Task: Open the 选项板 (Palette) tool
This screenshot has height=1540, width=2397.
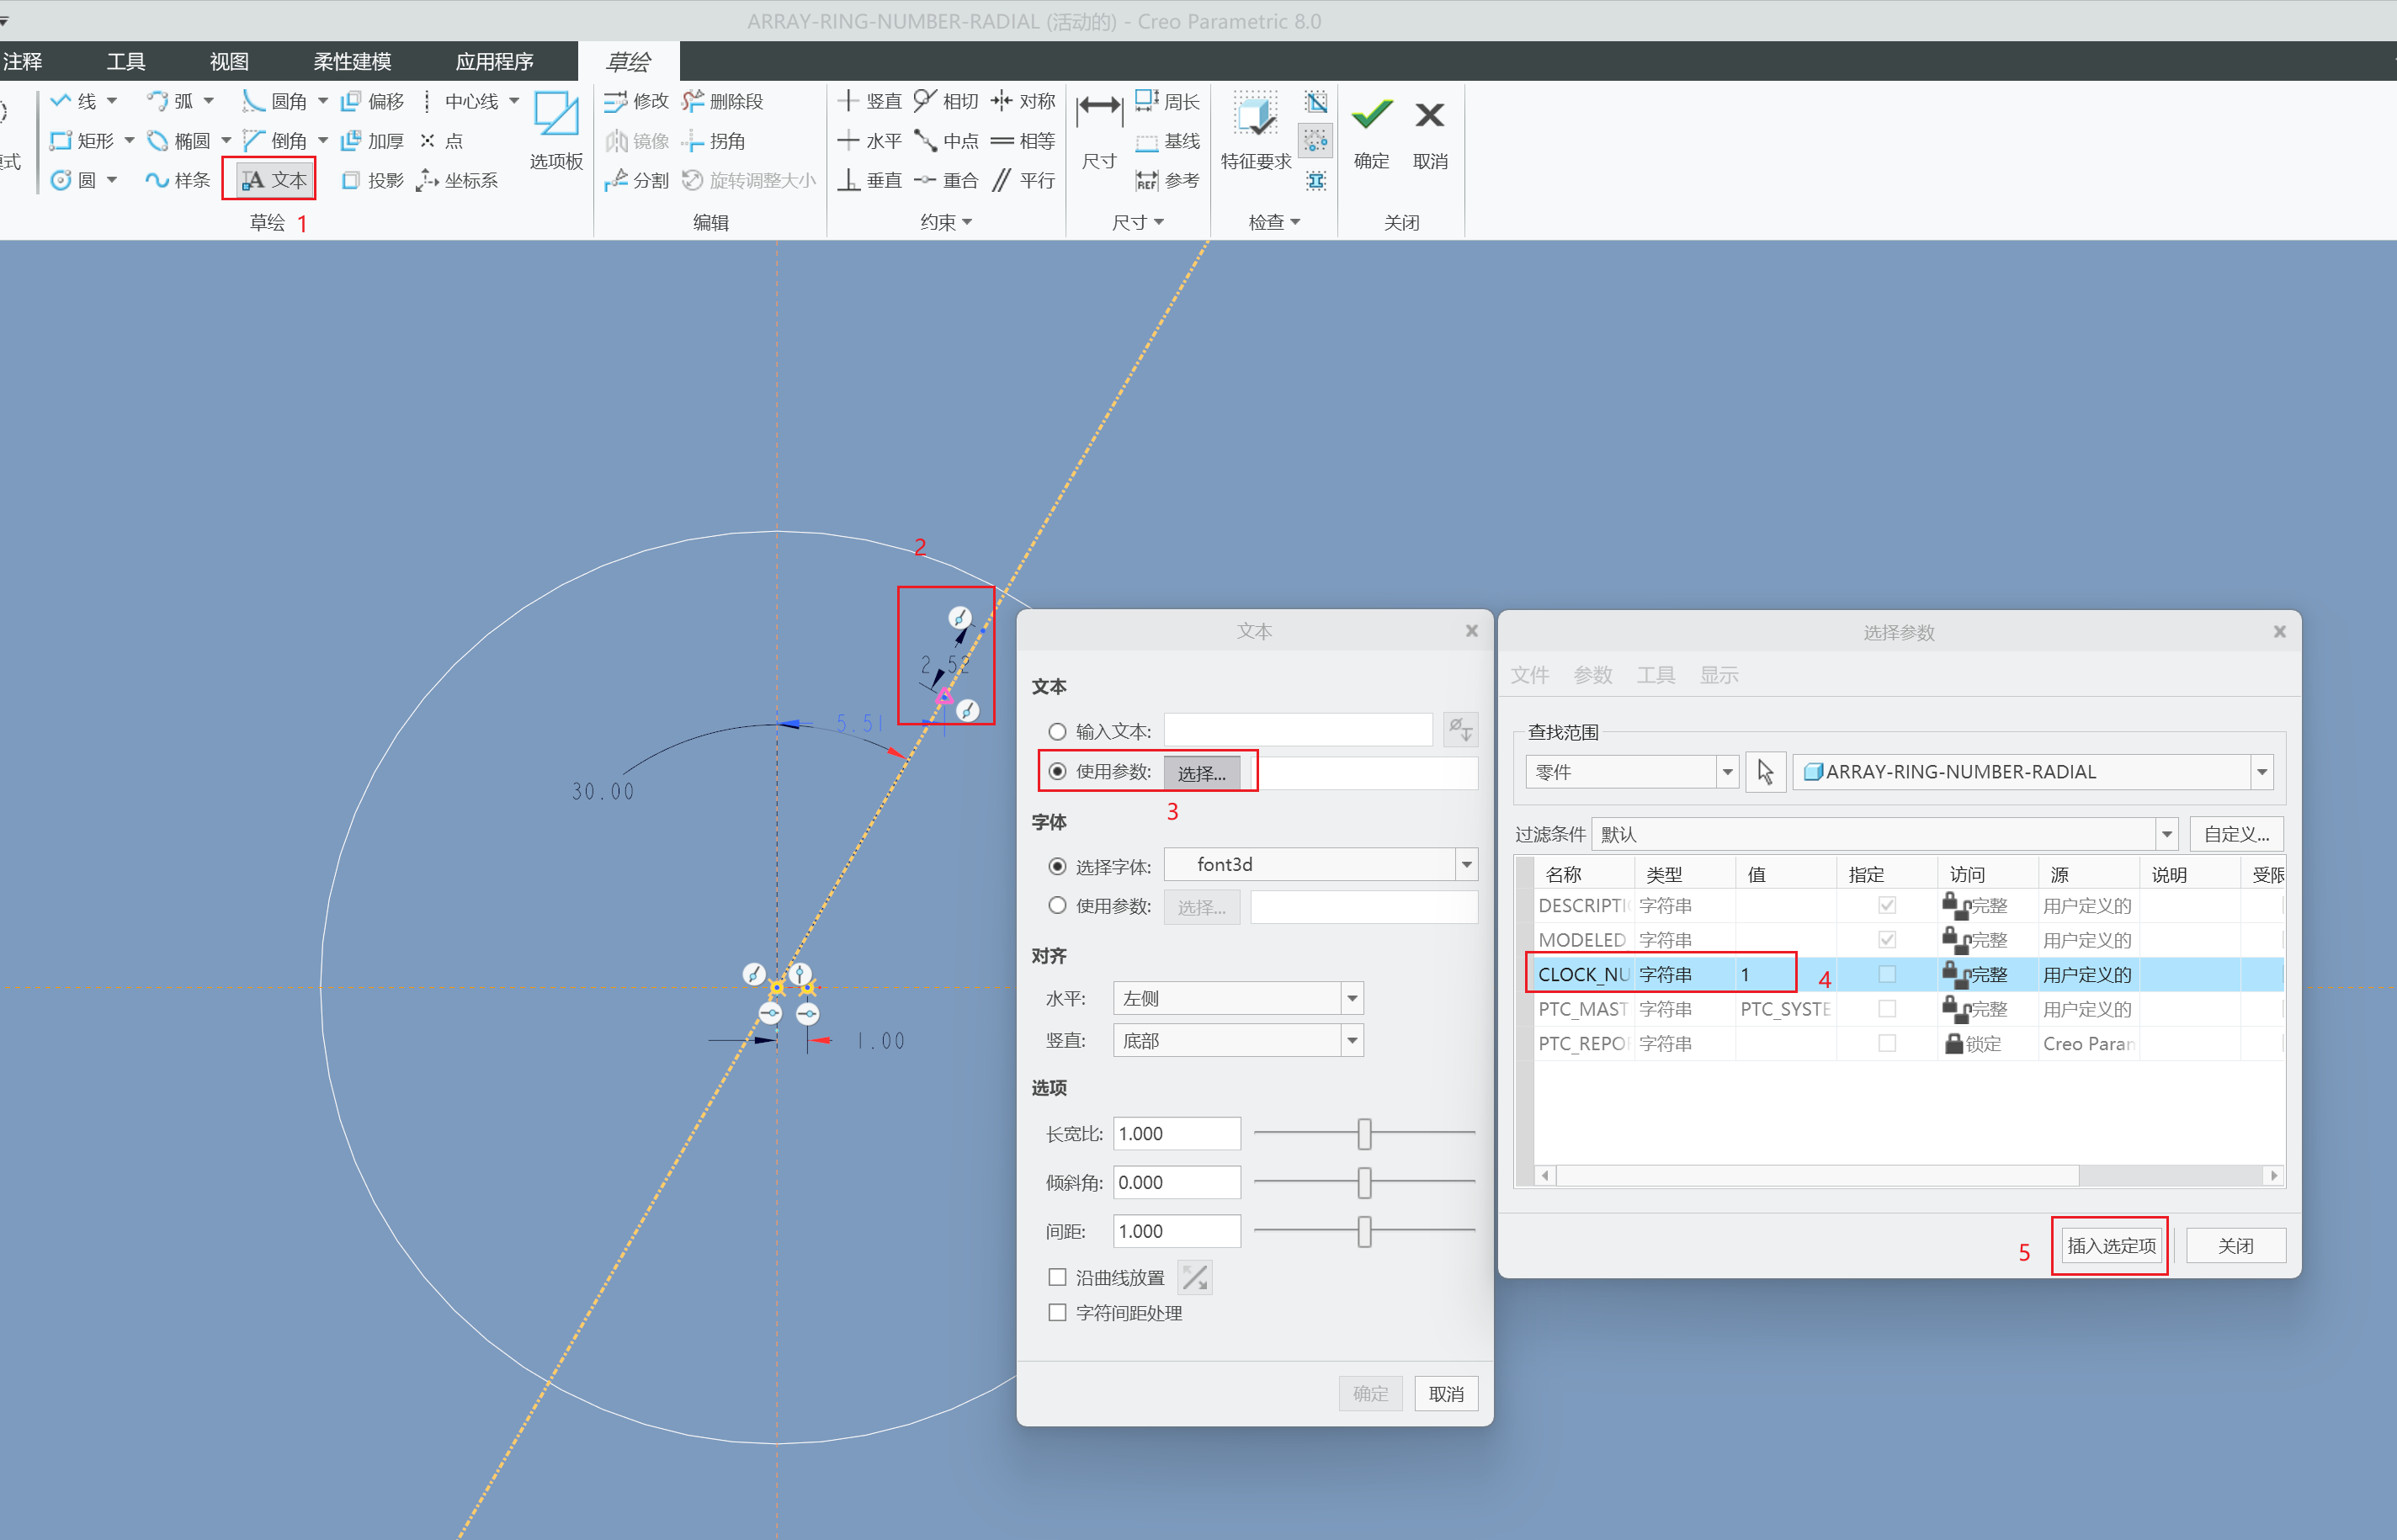Action: click(x=556, y=130)
